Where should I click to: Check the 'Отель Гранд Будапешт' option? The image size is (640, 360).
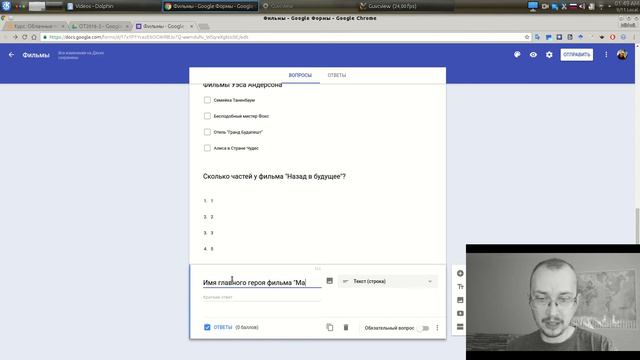click(207, 132)
